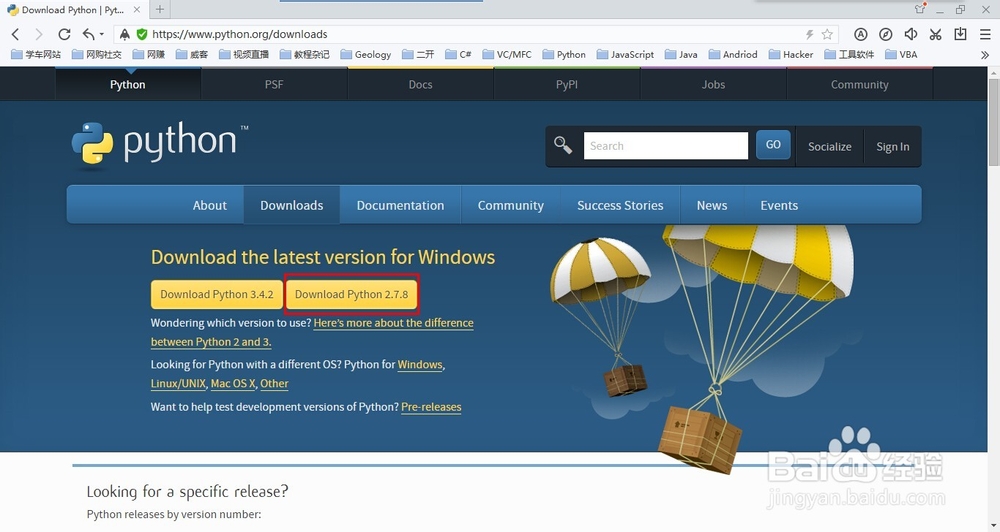Viewport: 1000px width, 532px height.
Task: Switch to the PyPI top tab
Action: tap(566, 84)
